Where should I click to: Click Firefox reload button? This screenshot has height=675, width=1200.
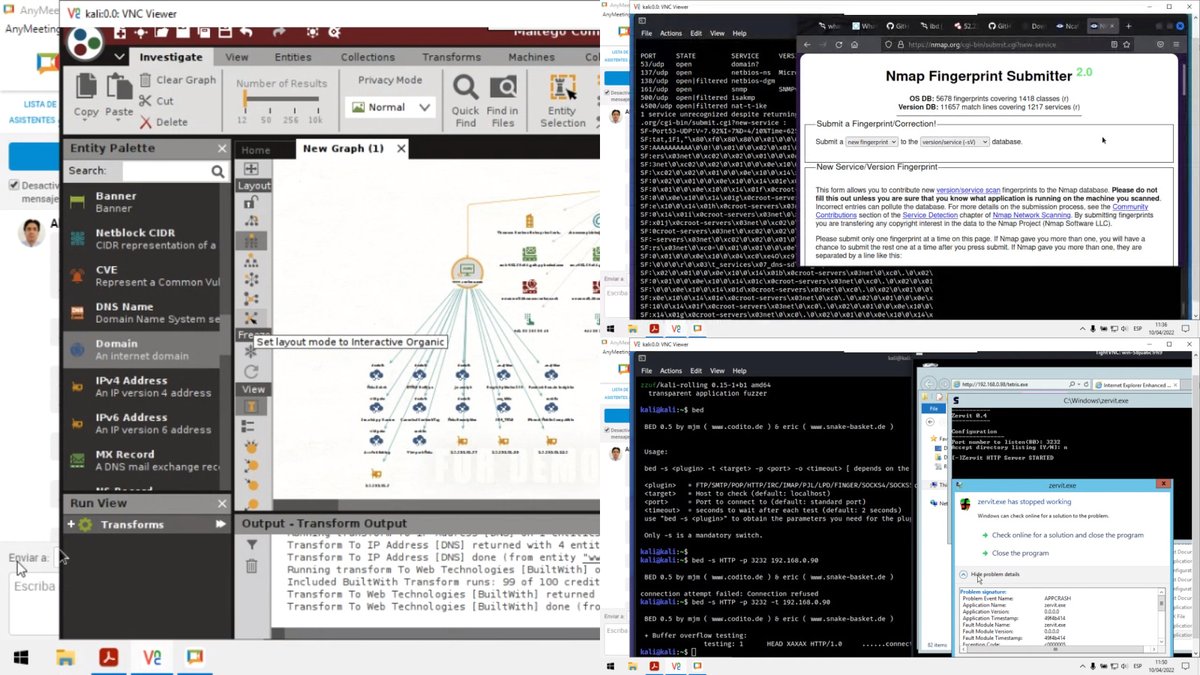(838, 45)
